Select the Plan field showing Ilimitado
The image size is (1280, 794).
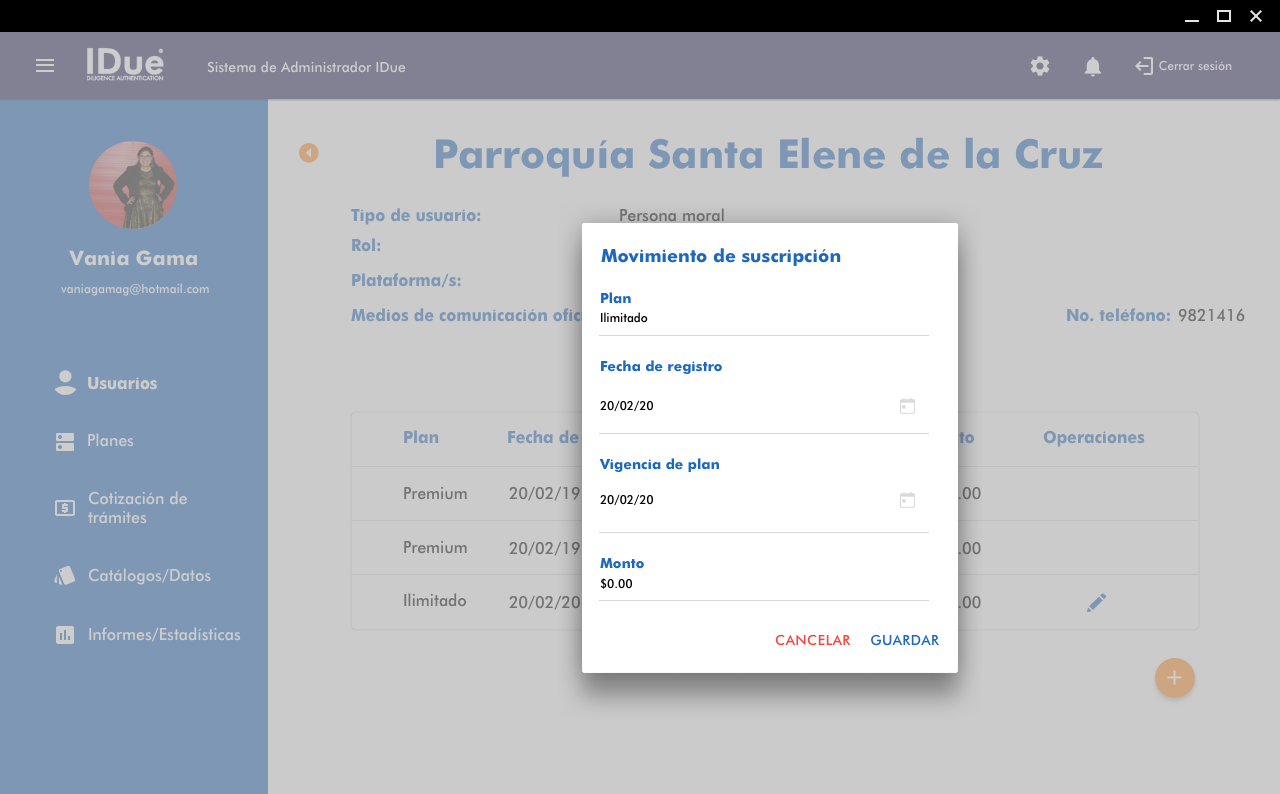tap(763, 319)
